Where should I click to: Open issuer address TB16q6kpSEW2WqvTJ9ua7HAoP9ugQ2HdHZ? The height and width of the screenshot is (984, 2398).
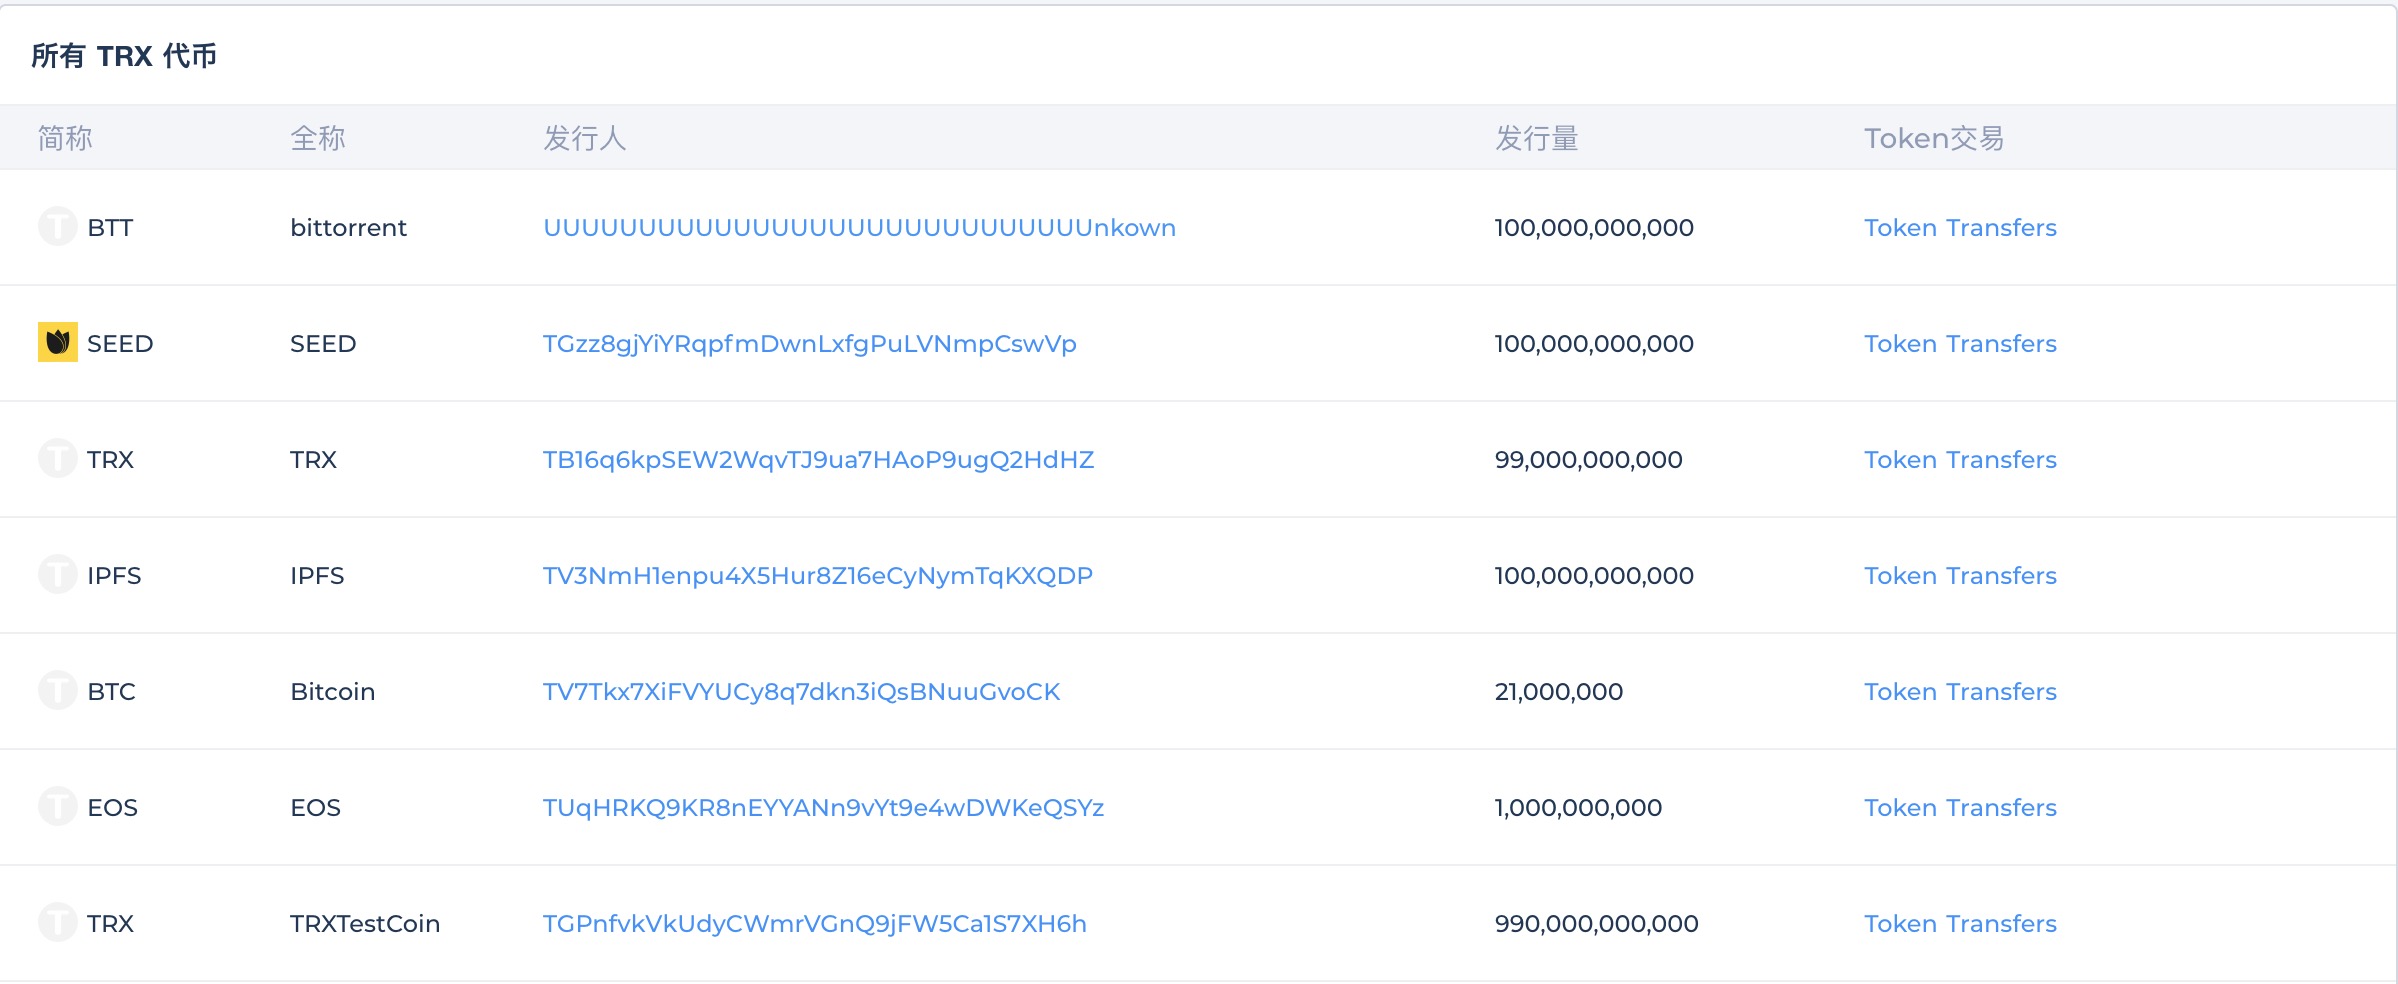818,460
